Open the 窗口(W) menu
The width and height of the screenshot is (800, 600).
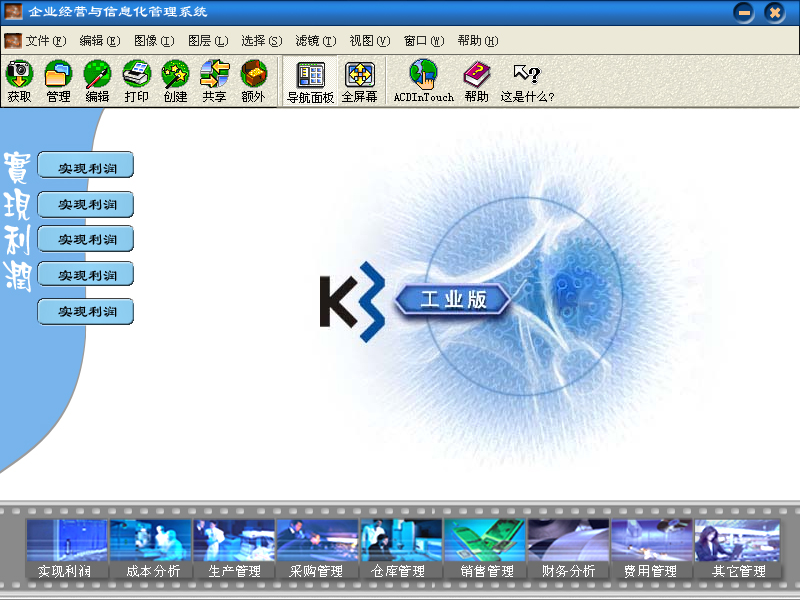(424, 40)
